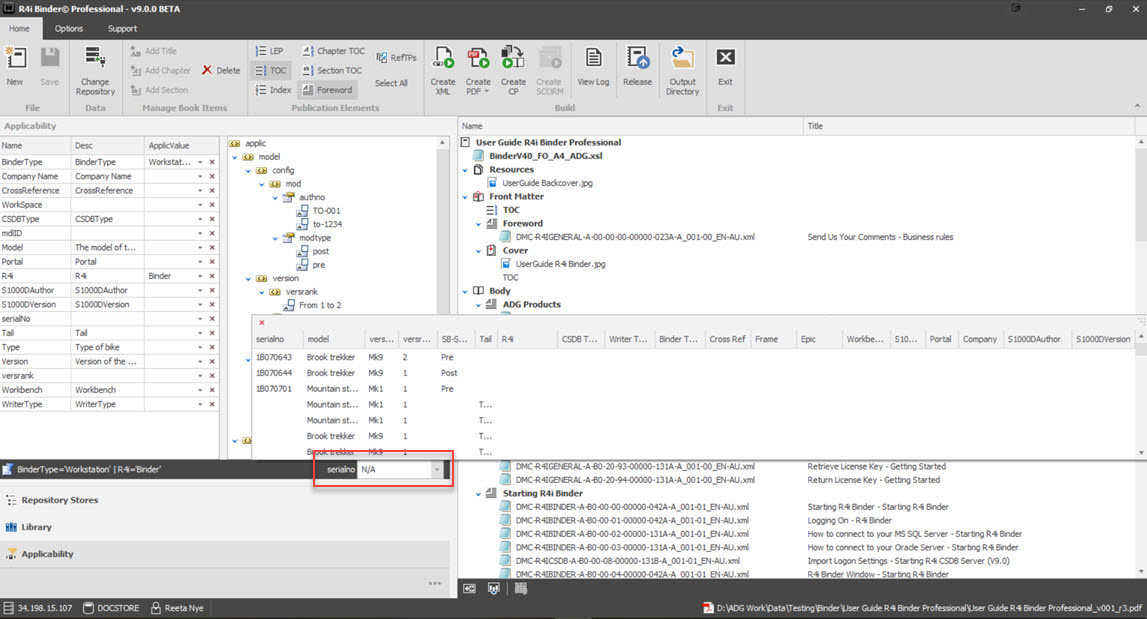Collapse the ribbon with the chevron
Screen dimensions: 1147x619
coord(1137,107)
